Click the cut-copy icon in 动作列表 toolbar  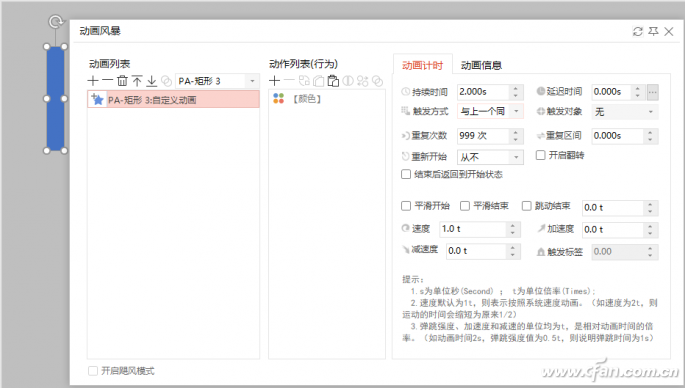click(304, 81)
